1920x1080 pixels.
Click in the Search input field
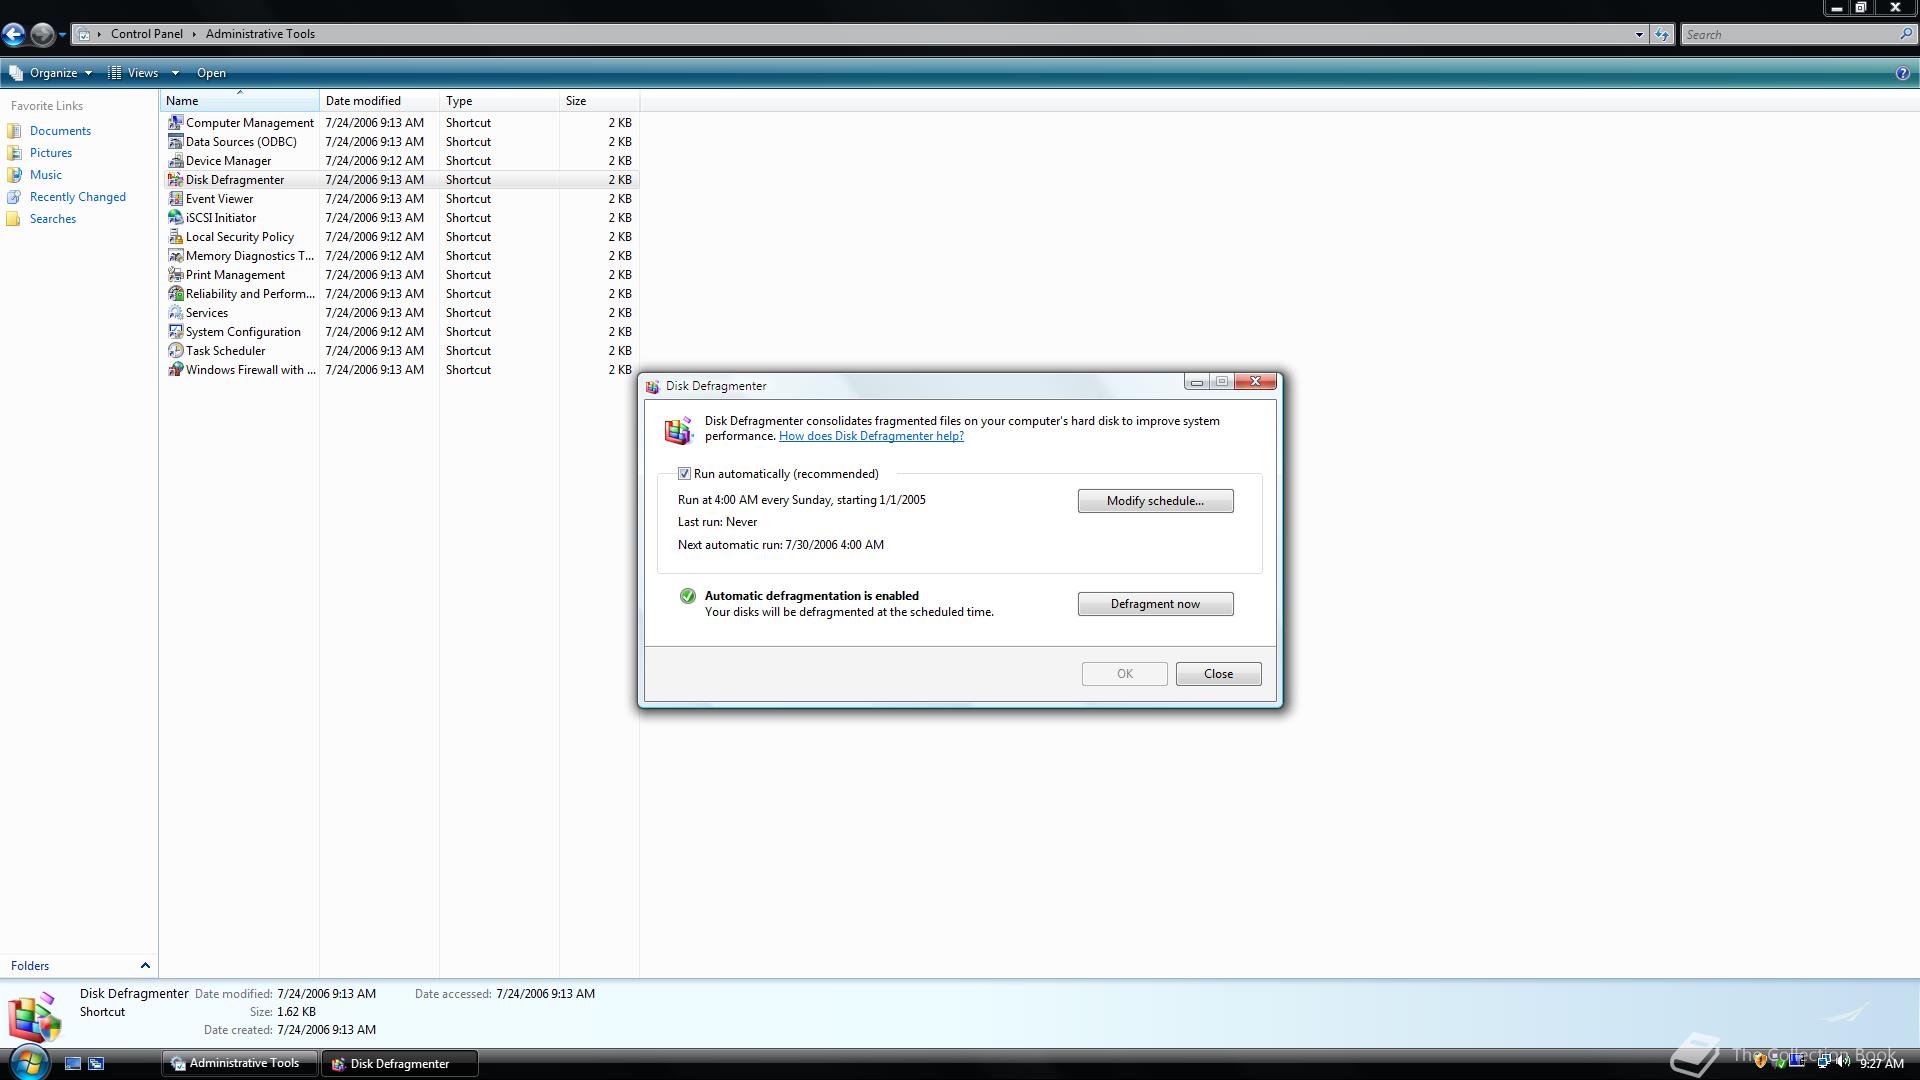pyautogui.click(x=1788, y=34)
